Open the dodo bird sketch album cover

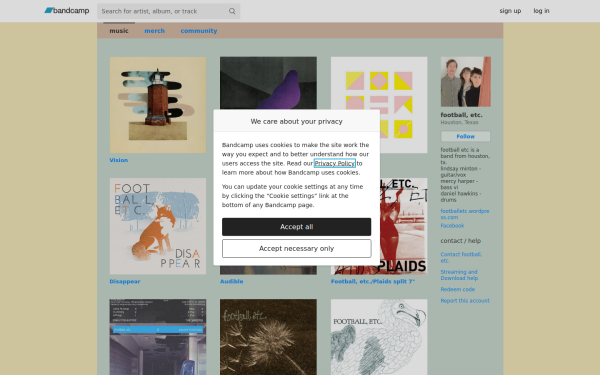click(379, 337)
